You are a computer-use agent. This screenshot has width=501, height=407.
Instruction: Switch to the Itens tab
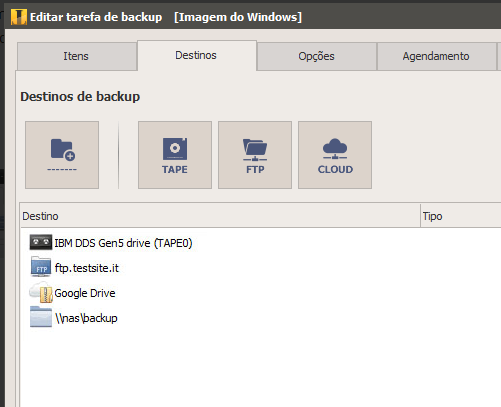point(77,56)
